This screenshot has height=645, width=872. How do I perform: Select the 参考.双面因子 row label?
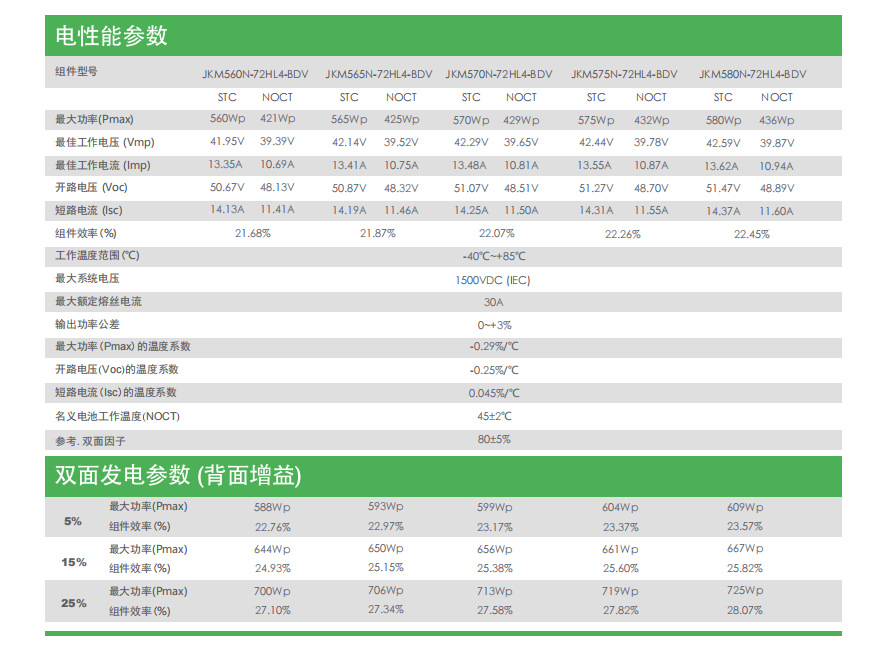[90, 441]
